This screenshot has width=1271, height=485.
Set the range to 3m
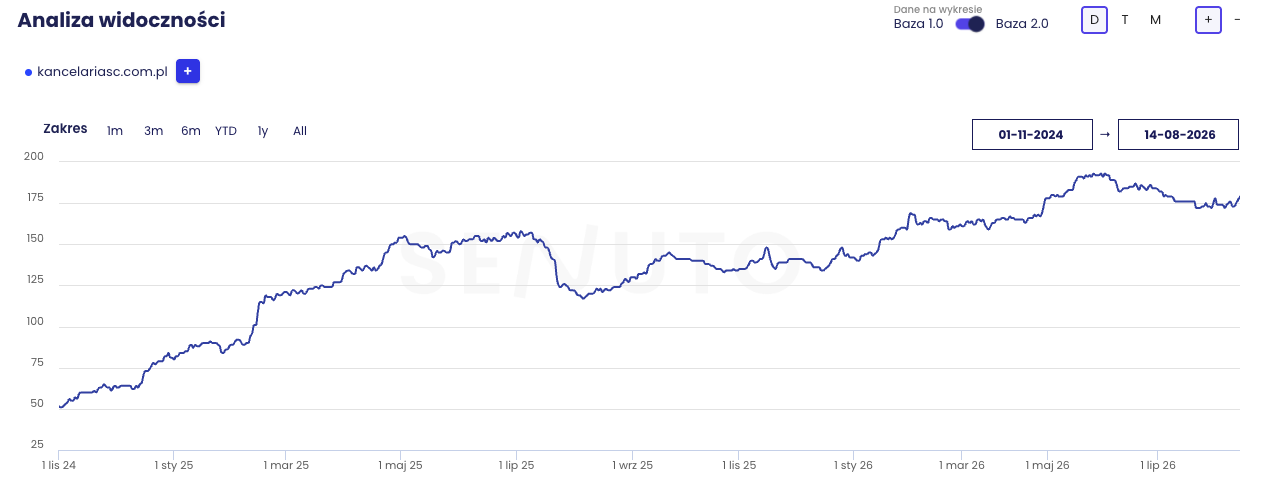pos(153,131)
